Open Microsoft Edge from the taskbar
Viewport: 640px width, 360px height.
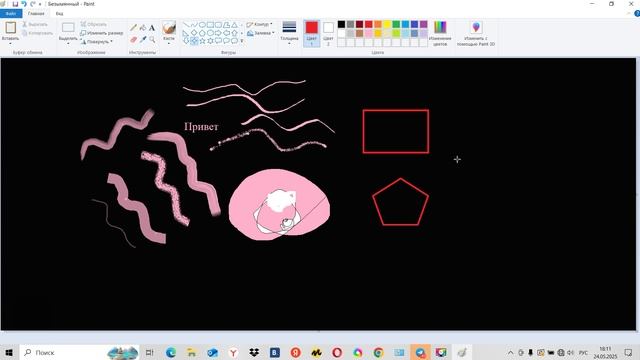[x=171, y=352]
